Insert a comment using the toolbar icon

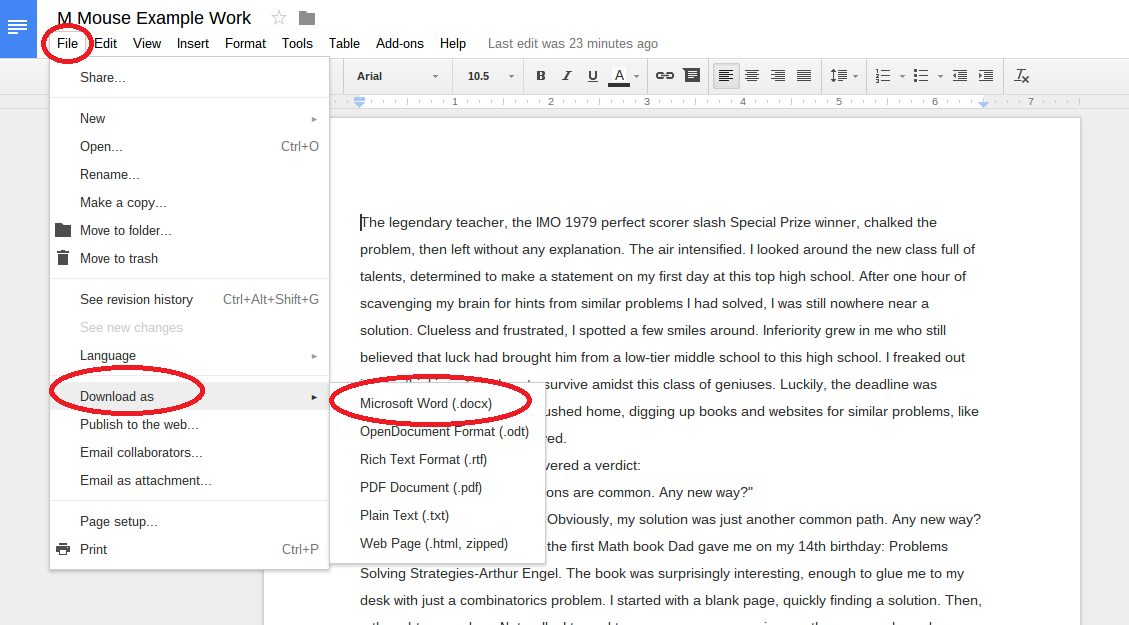pos(691,76)
